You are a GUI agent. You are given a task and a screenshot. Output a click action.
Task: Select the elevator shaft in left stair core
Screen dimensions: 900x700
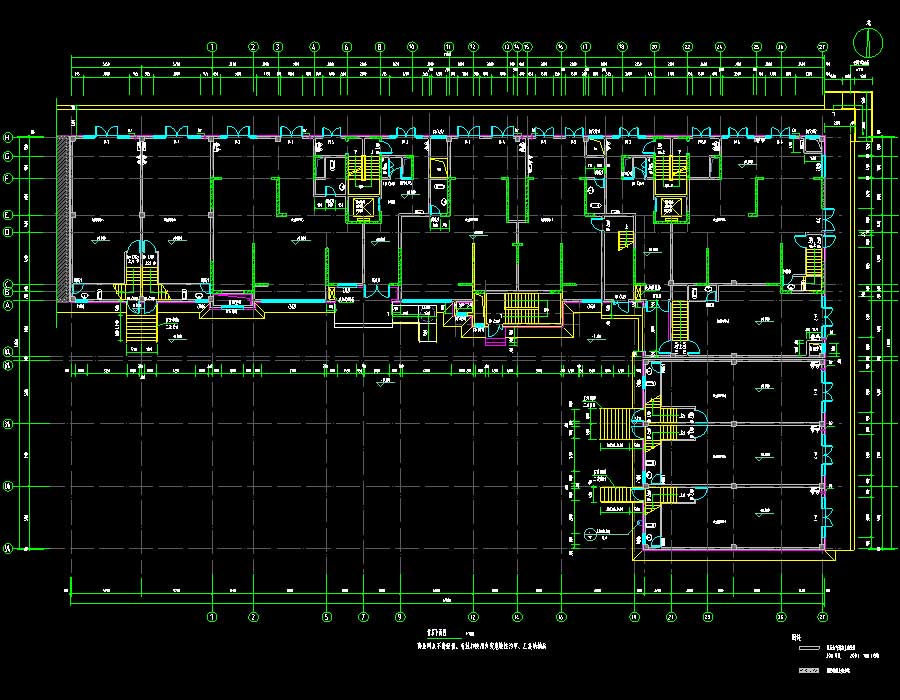[x=360, y=208]
